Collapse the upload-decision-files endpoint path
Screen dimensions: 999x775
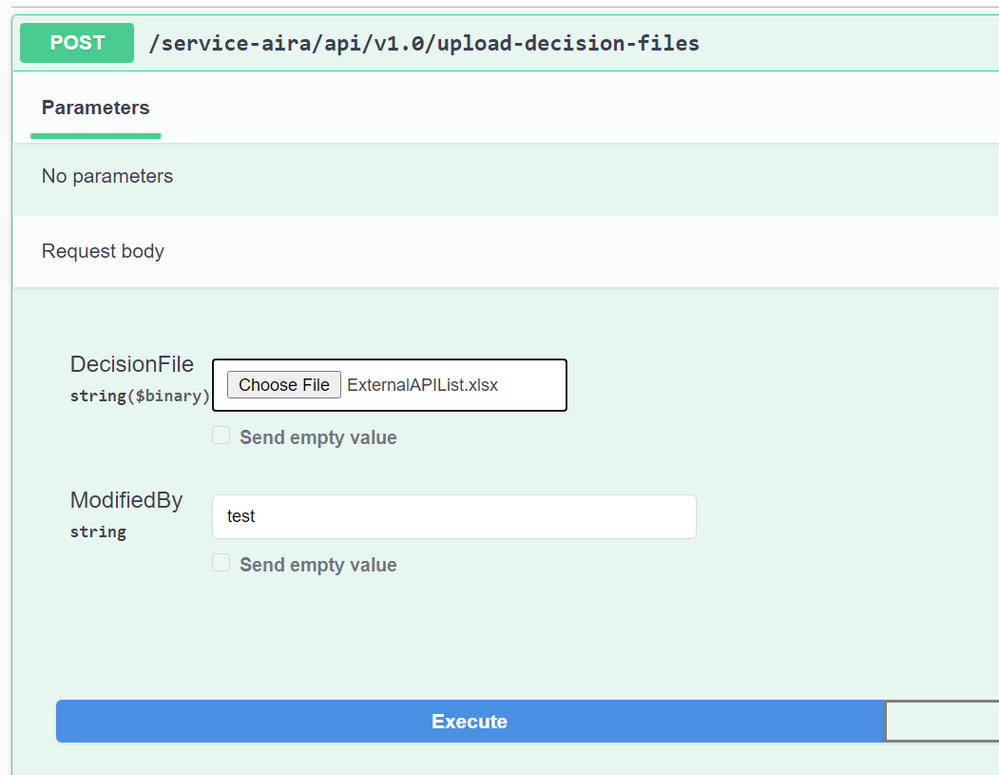(423, 43)
